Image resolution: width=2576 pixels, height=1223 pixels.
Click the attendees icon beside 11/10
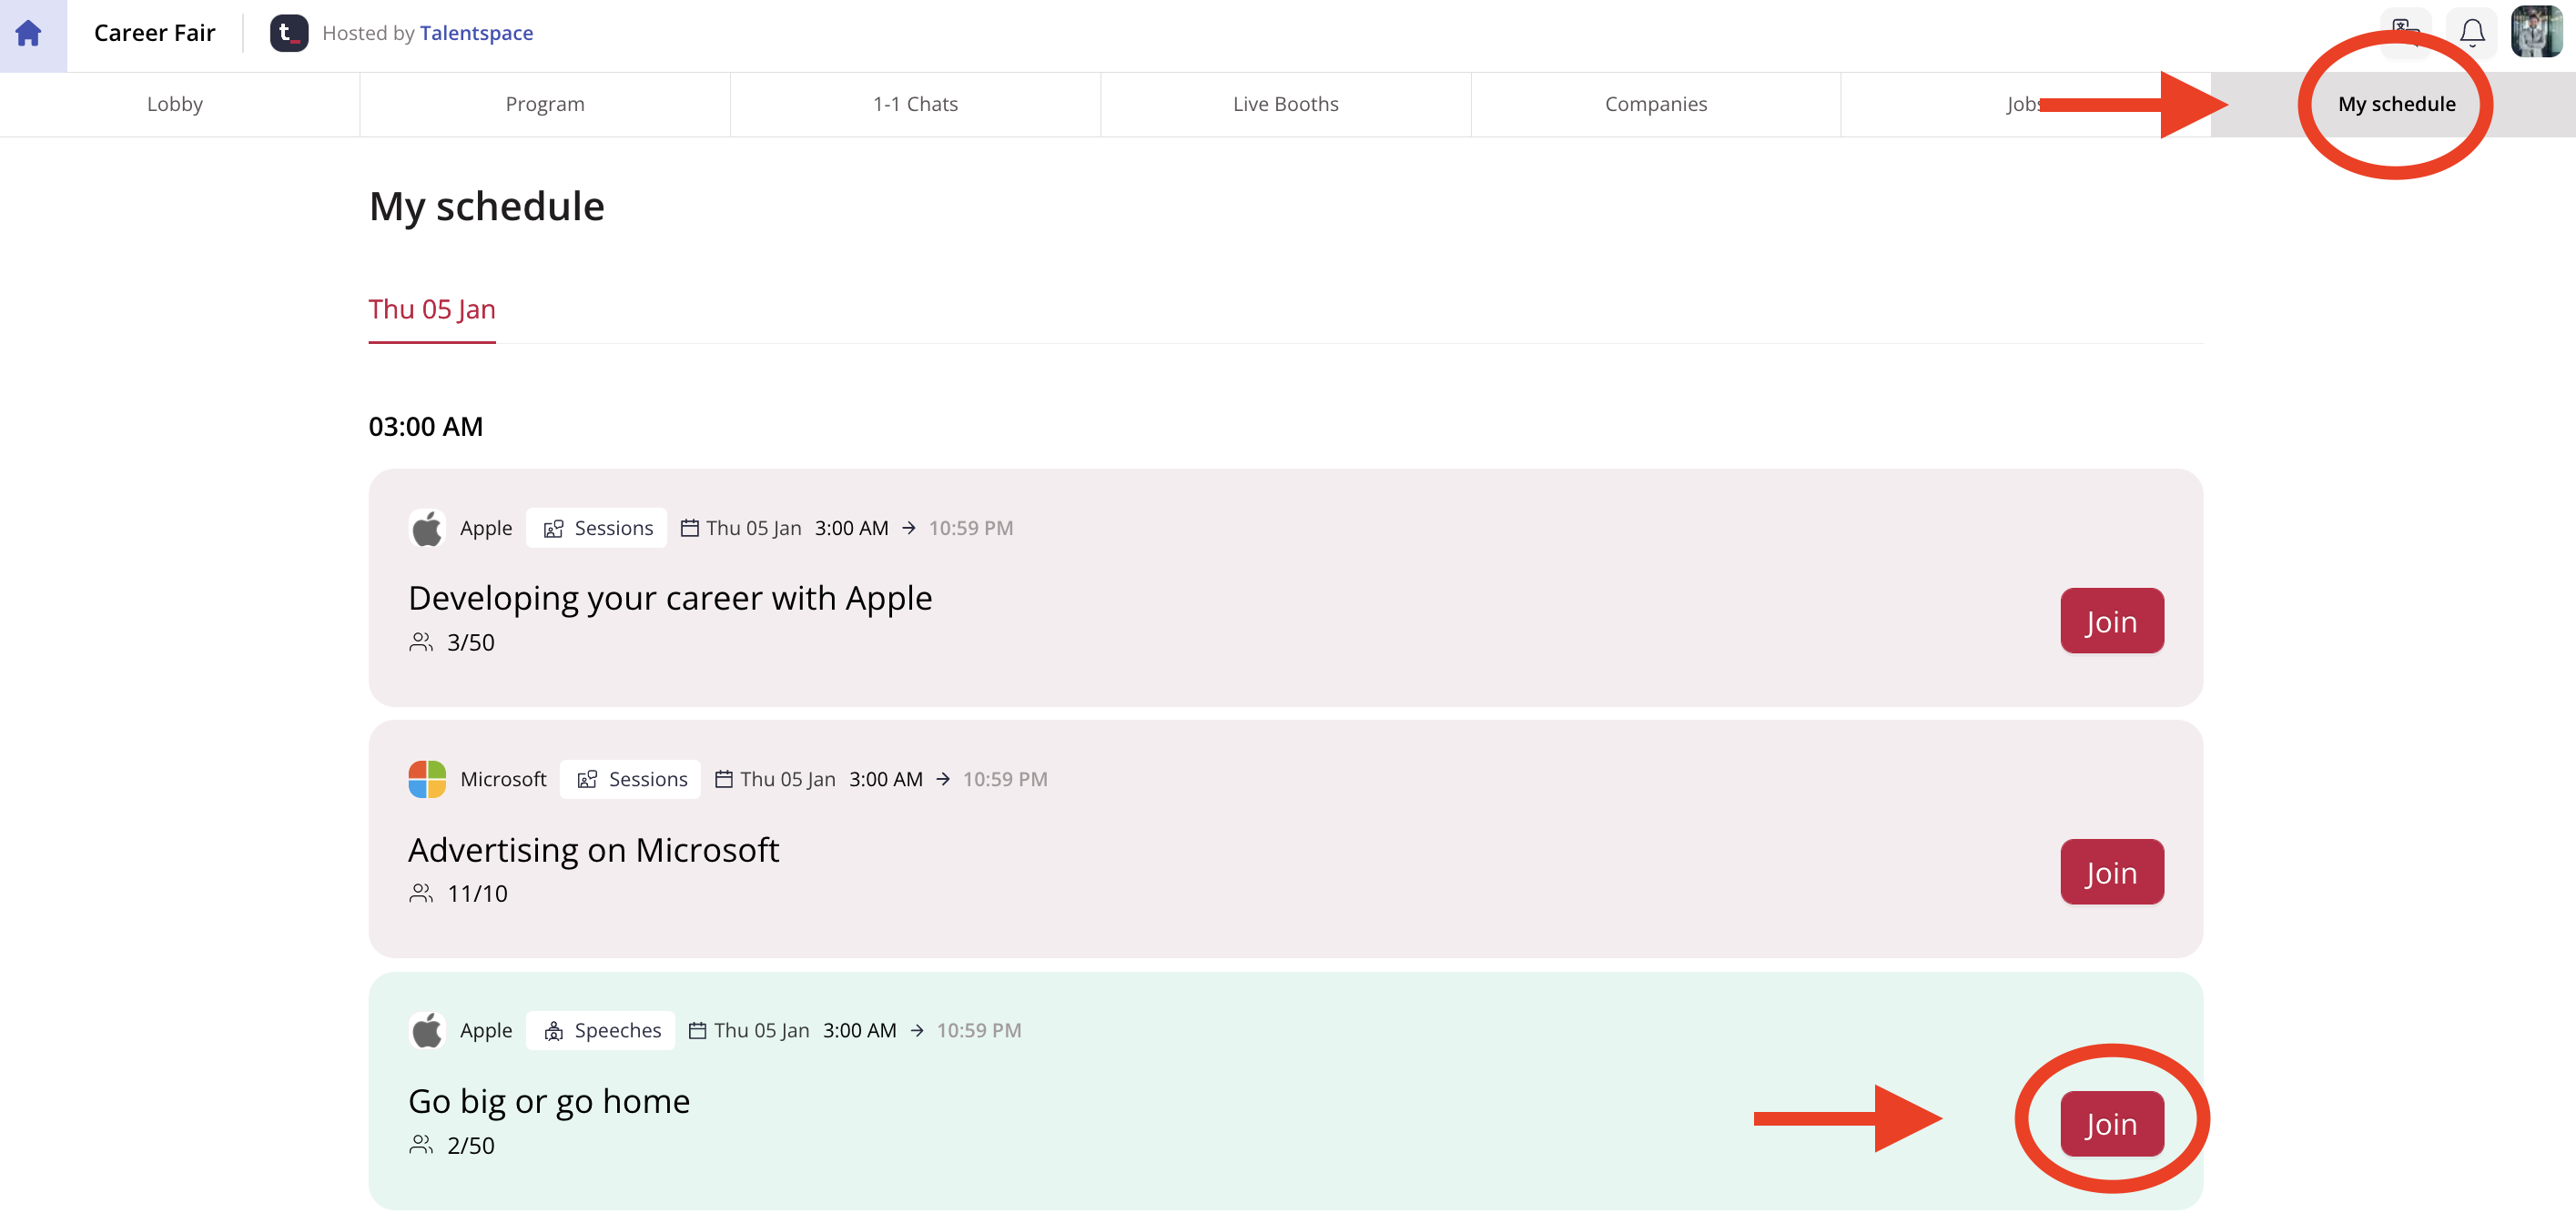[421, 893]
